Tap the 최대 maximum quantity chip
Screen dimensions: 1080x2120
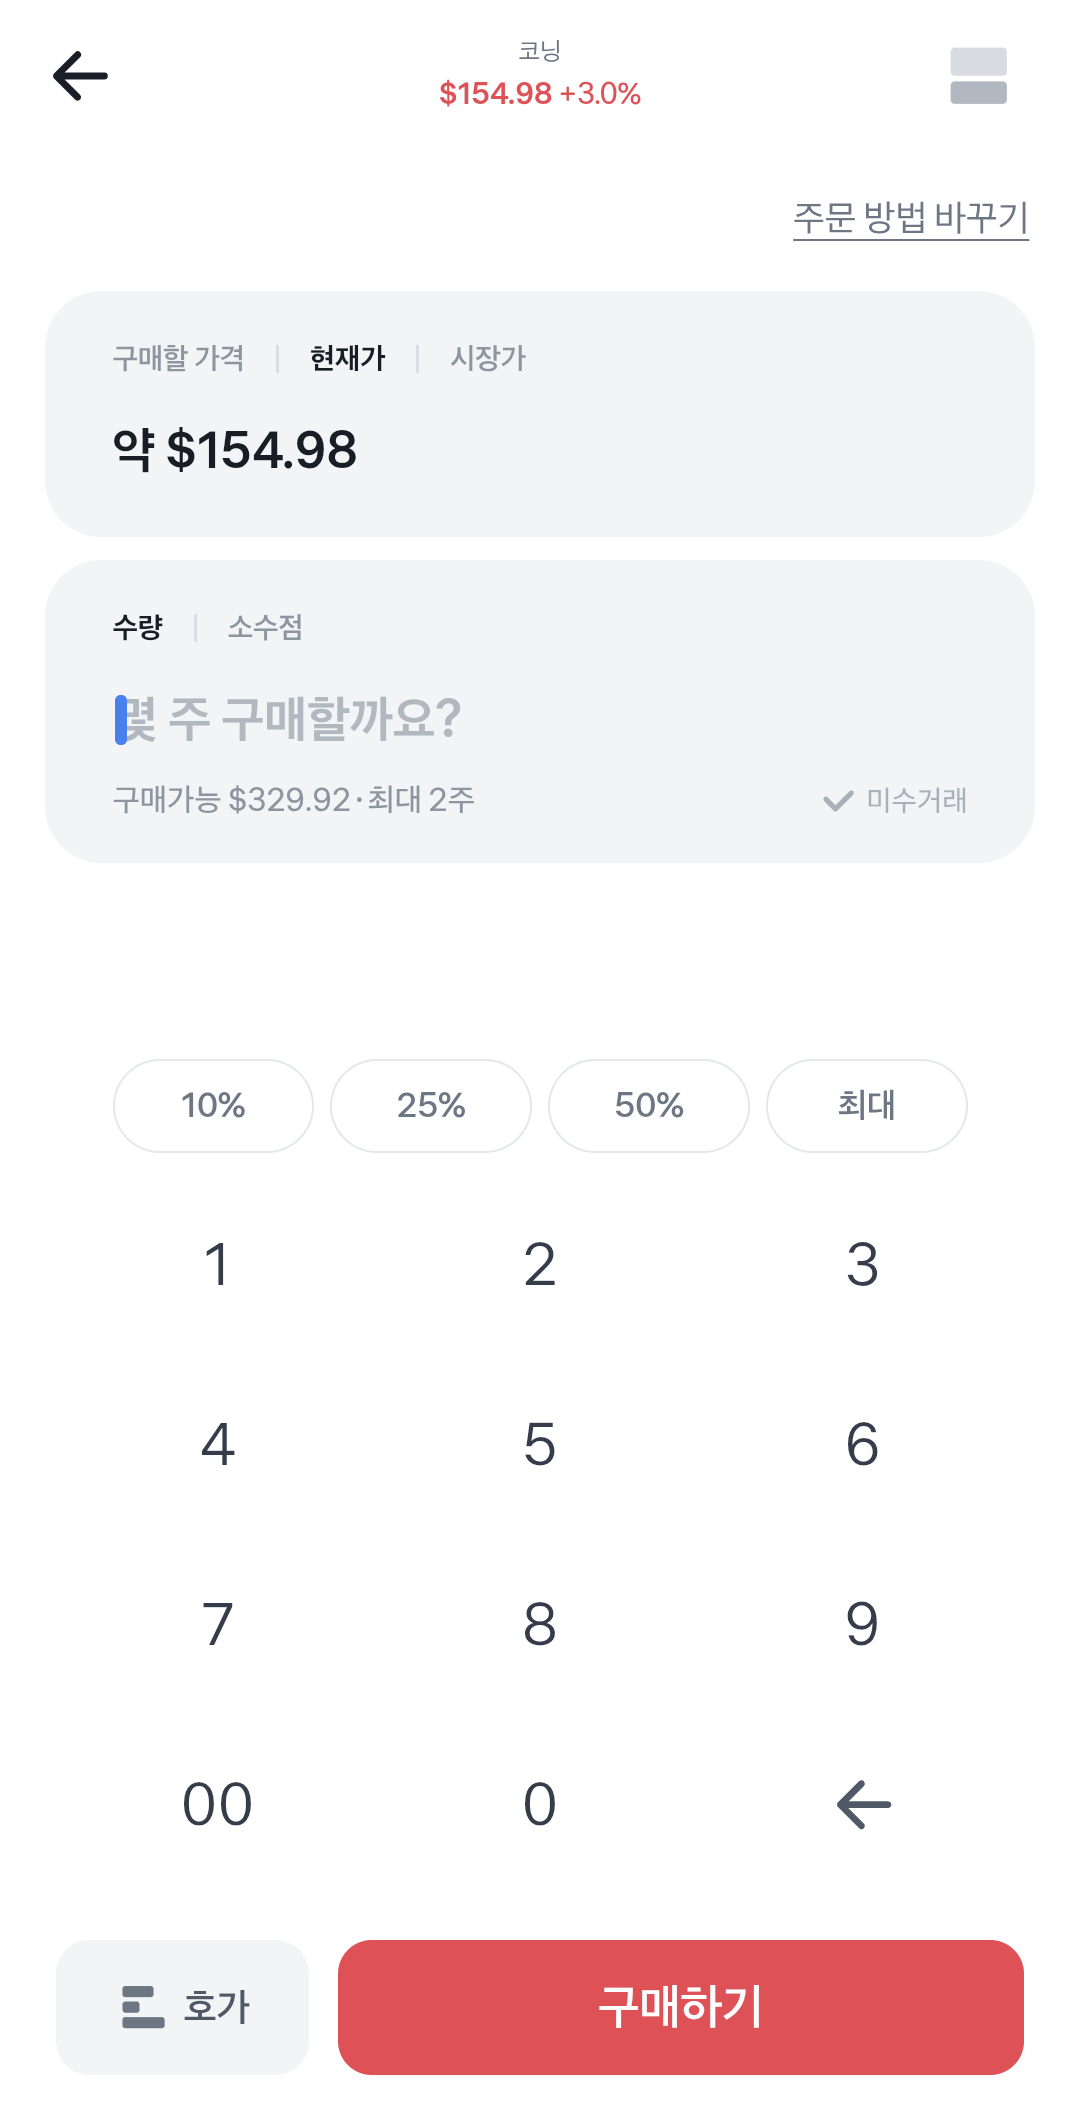point(866,1105)
